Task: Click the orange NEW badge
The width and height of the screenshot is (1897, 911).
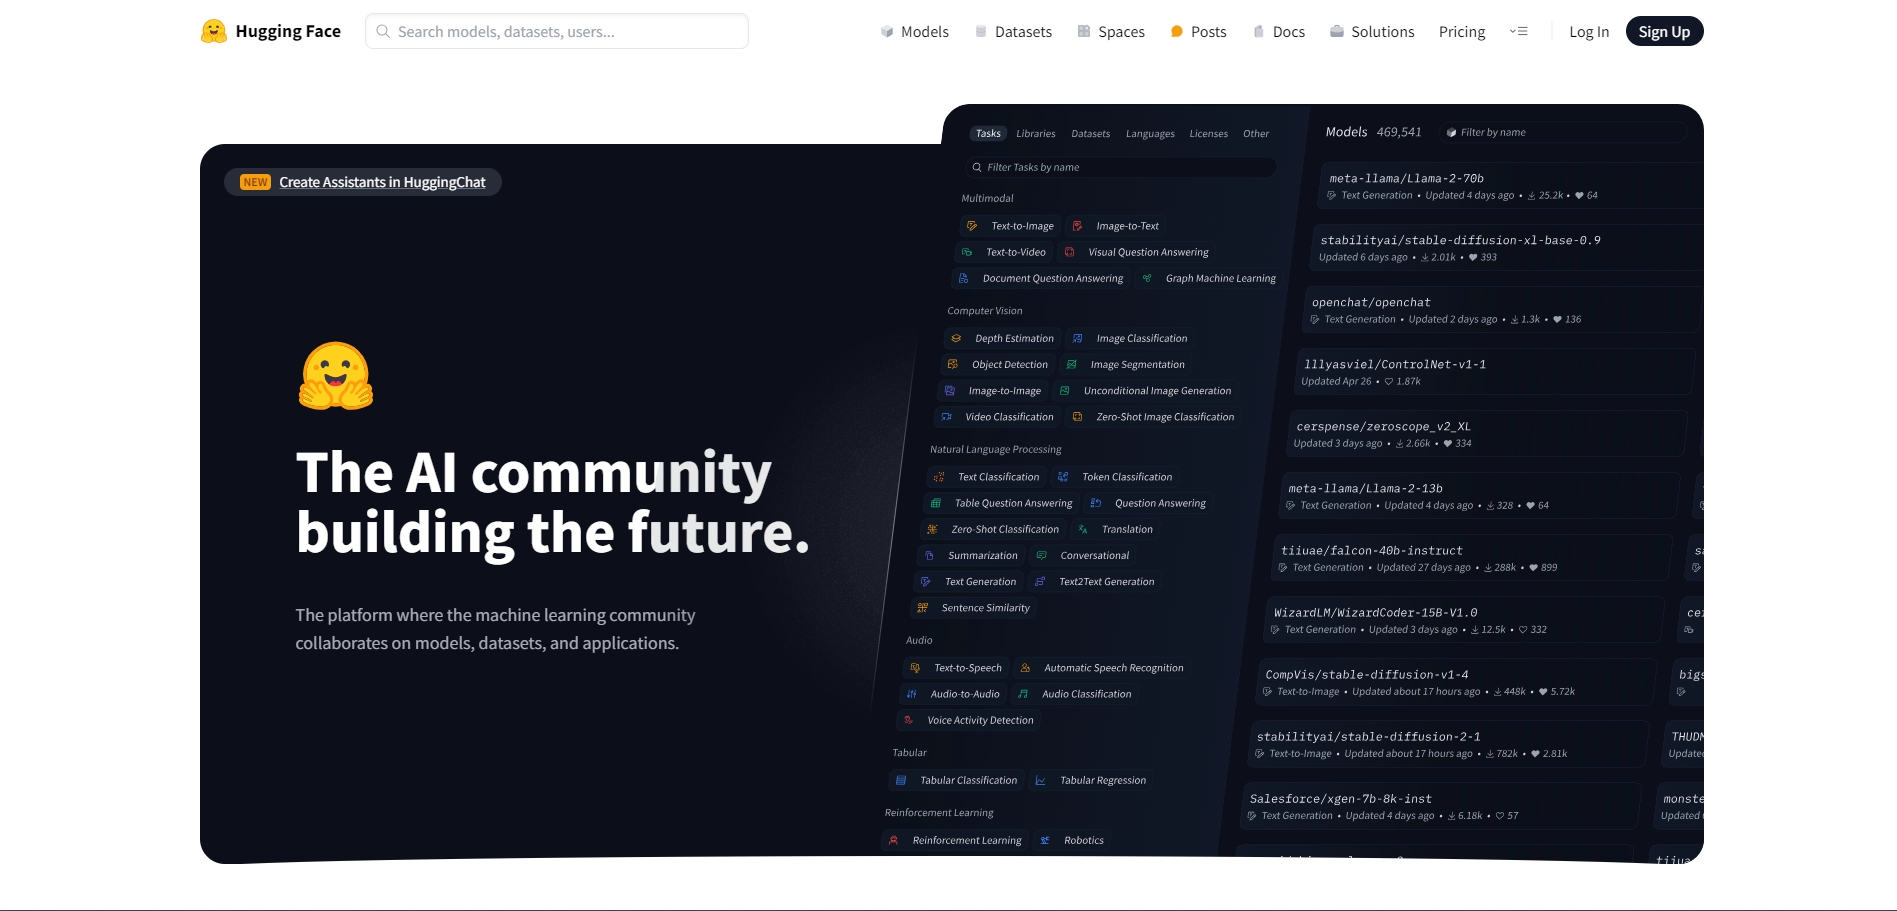Action: [x=255, y=182]
